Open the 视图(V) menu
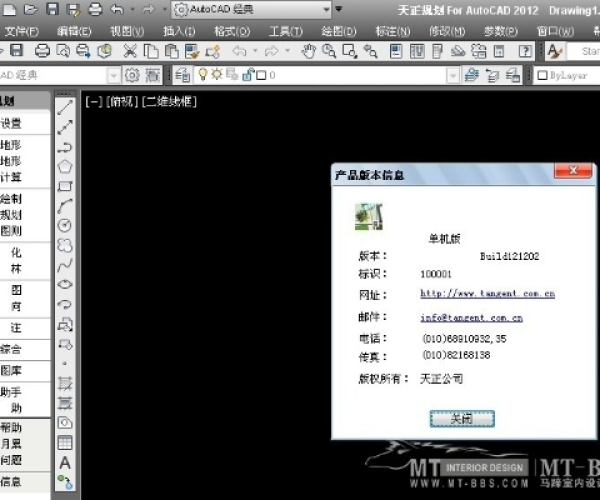The width and height of the screenshot is (600, 500). [127, 31]
